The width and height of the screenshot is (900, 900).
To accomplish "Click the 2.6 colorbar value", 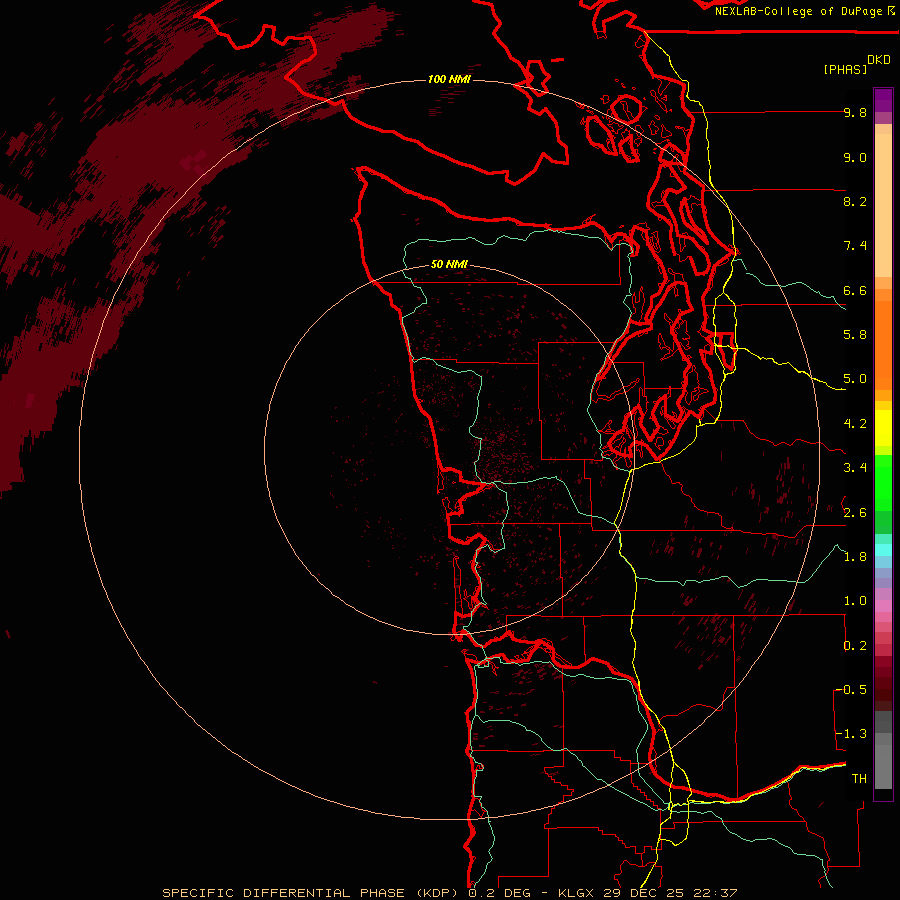I will pyautogui.click(x=855, y=513).
